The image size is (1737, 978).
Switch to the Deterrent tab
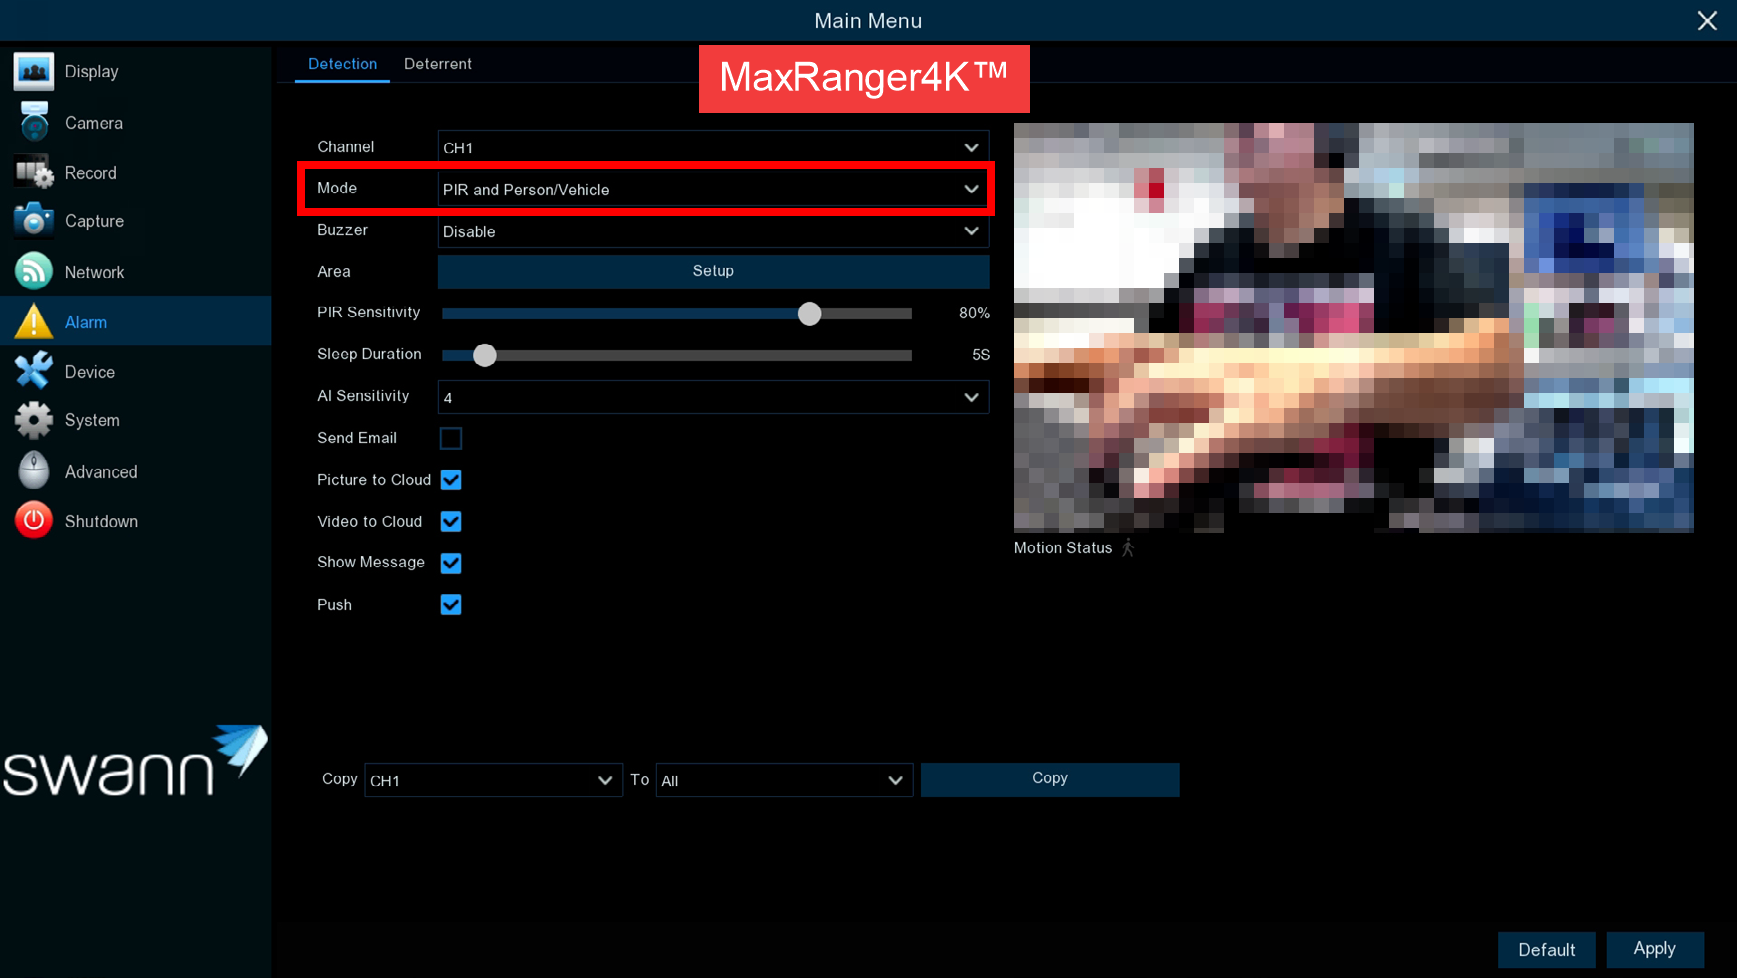(437, 64)
